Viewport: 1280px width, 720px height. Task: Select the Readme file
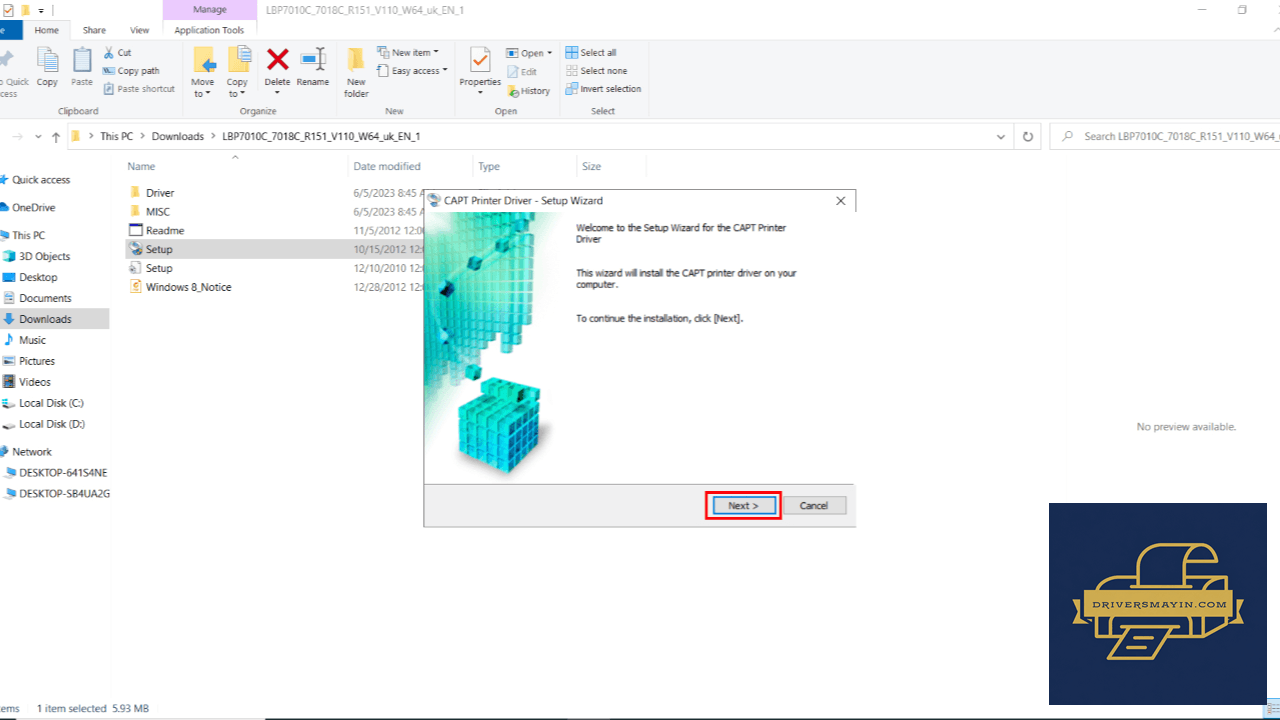point(165,231)
